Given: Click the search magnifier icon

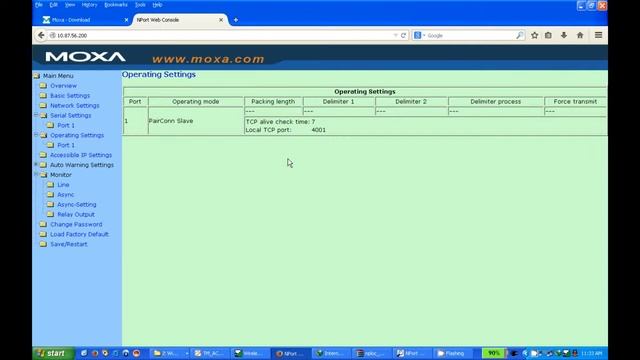Looking at the screenshot, I should tap(519, 36).
